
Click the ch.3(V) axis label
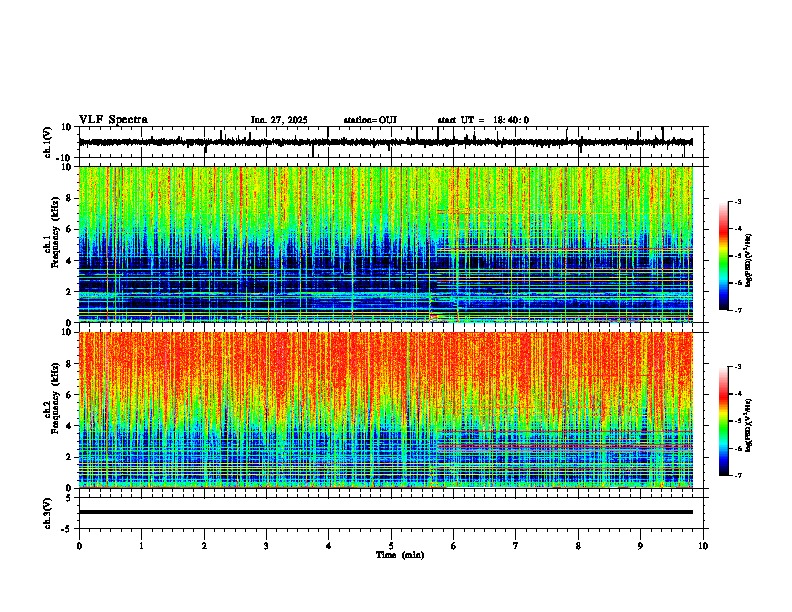point(48,513)
